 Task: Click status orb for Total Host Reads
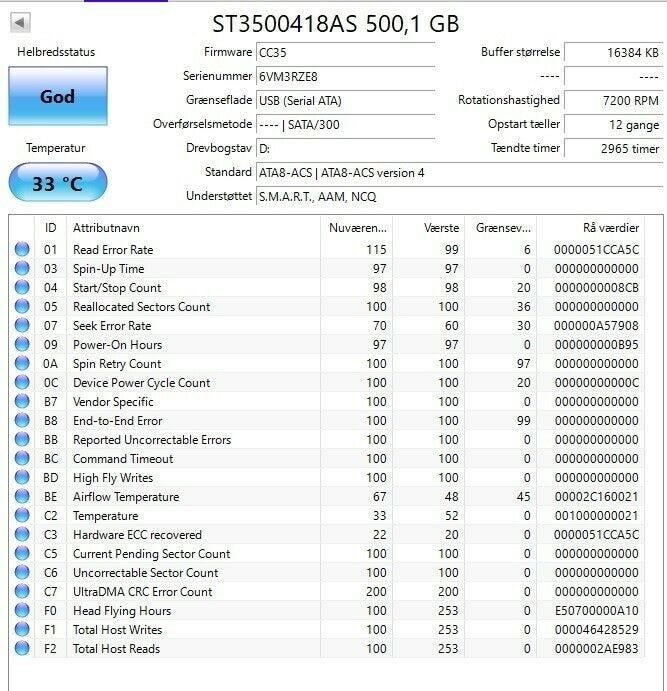[x=22, y=648]
